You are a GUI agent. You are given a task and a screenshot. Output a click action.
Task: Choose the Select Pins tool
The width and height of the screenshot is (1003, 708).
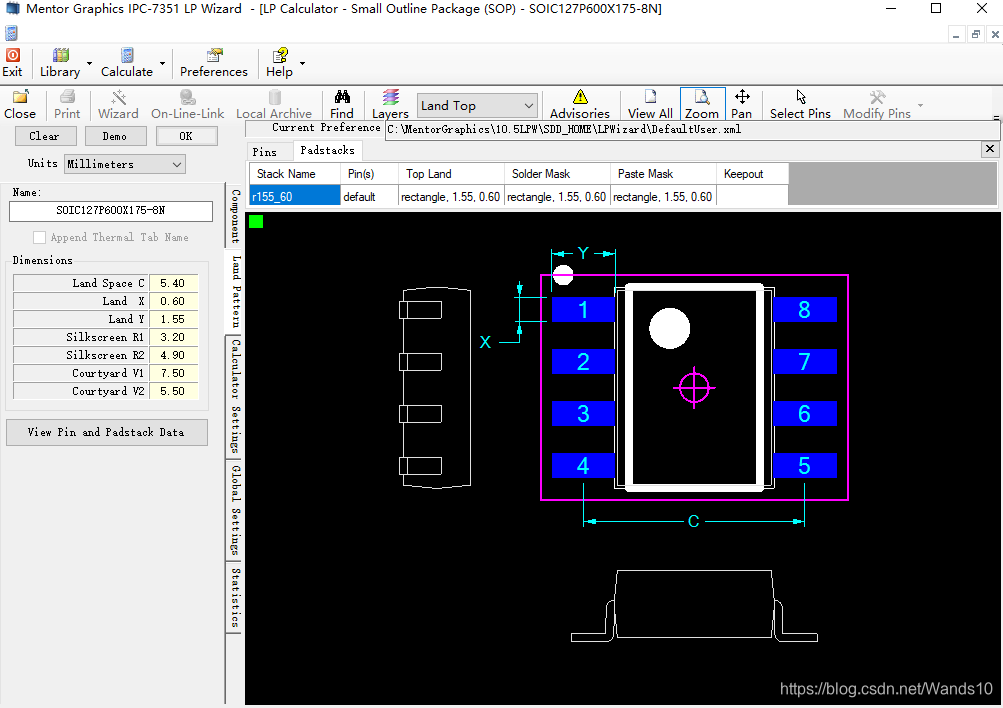[800, 104]
